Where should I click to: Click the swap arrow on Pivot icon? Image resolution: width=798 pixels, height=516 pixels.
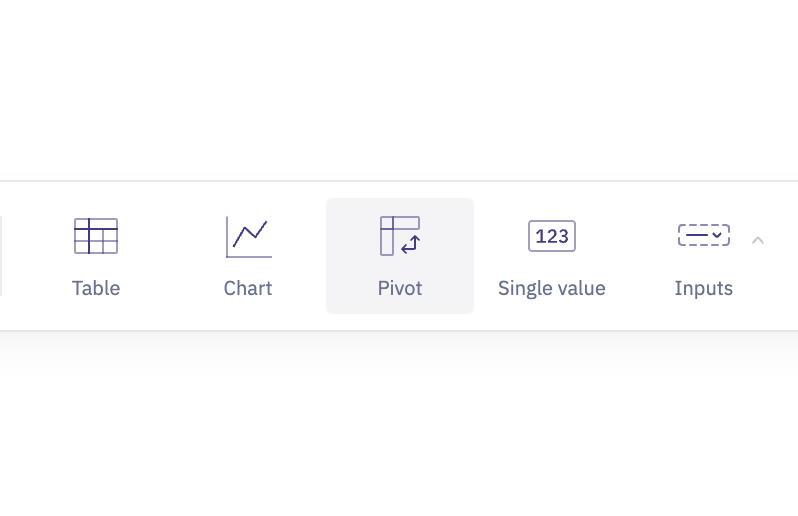click(411, 244)
